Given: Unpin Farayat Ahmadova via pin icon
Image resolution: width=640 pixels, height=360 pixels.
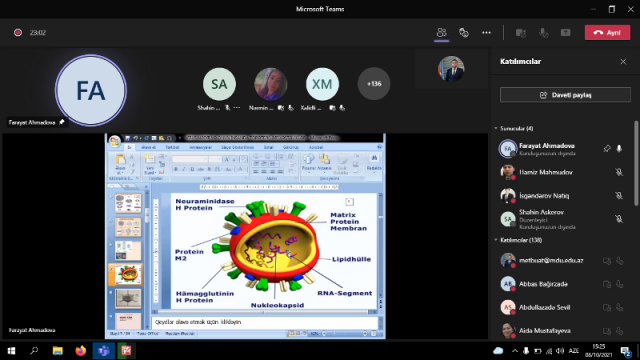Looking at the screenshot, I should [x=607, y=149].
